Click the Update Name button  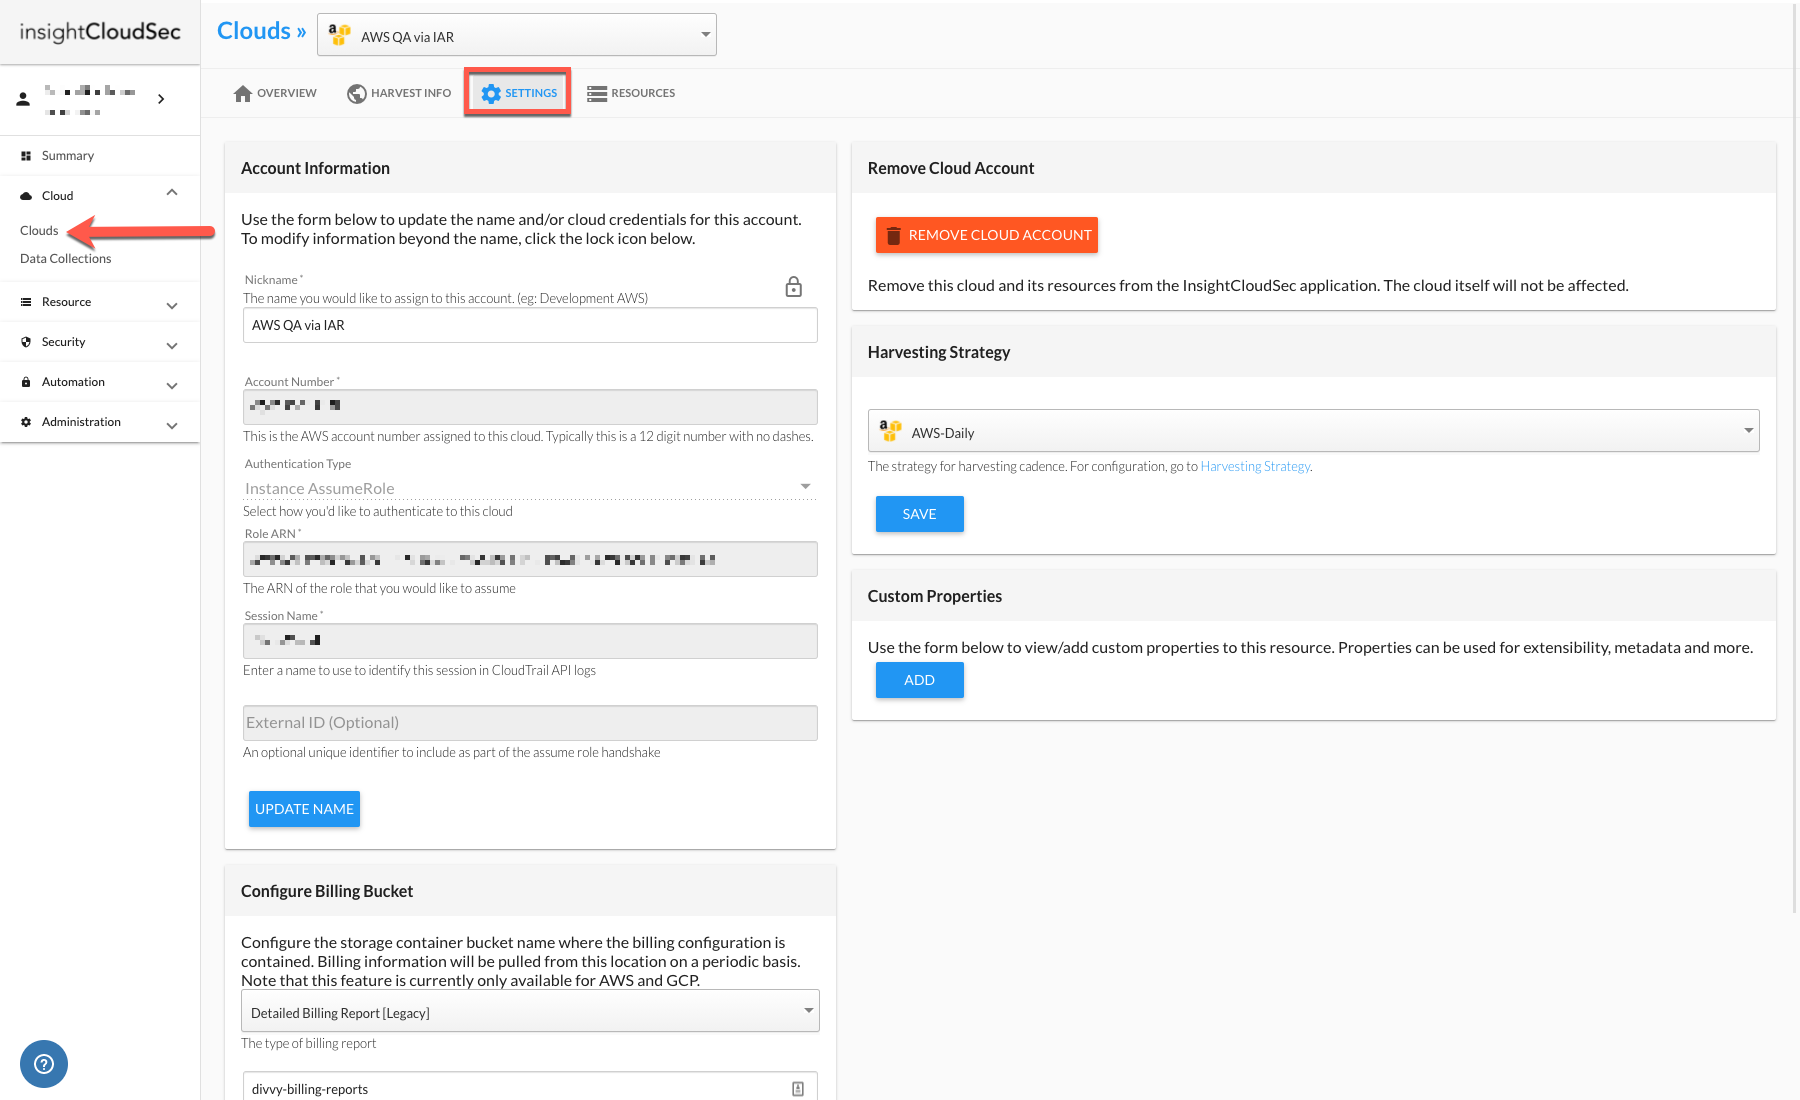(x=304, y=809)
